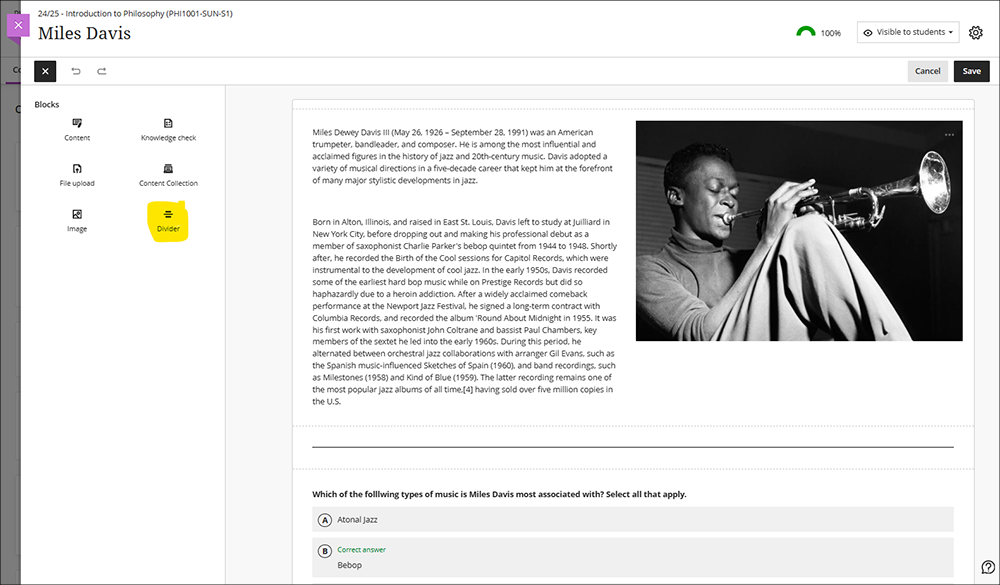1000x585 pixels.
Task: Click the knowledge check question text
Action: (x=499, y=494)
